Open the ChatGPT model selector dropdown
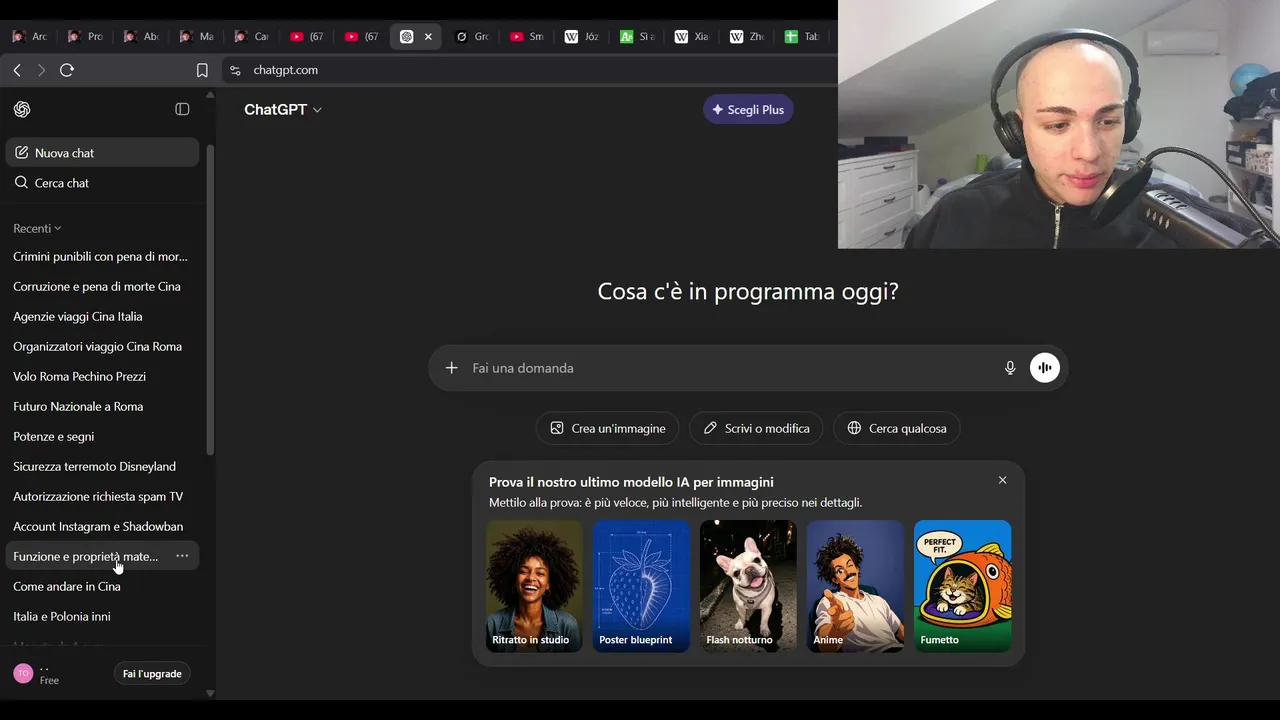 (283, 109)
